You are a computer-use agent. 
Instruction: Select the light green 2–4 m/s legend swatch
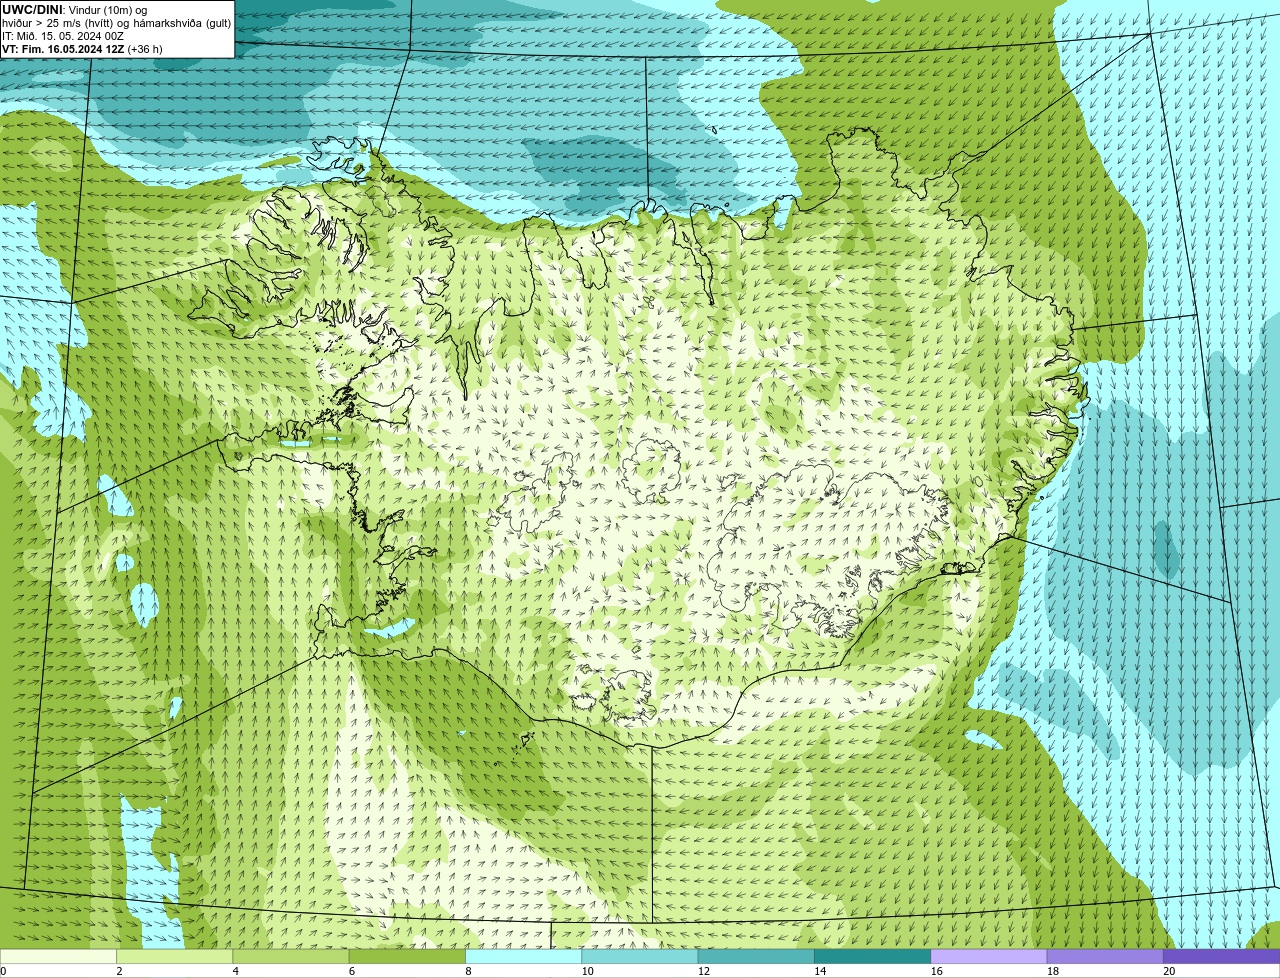174,956
